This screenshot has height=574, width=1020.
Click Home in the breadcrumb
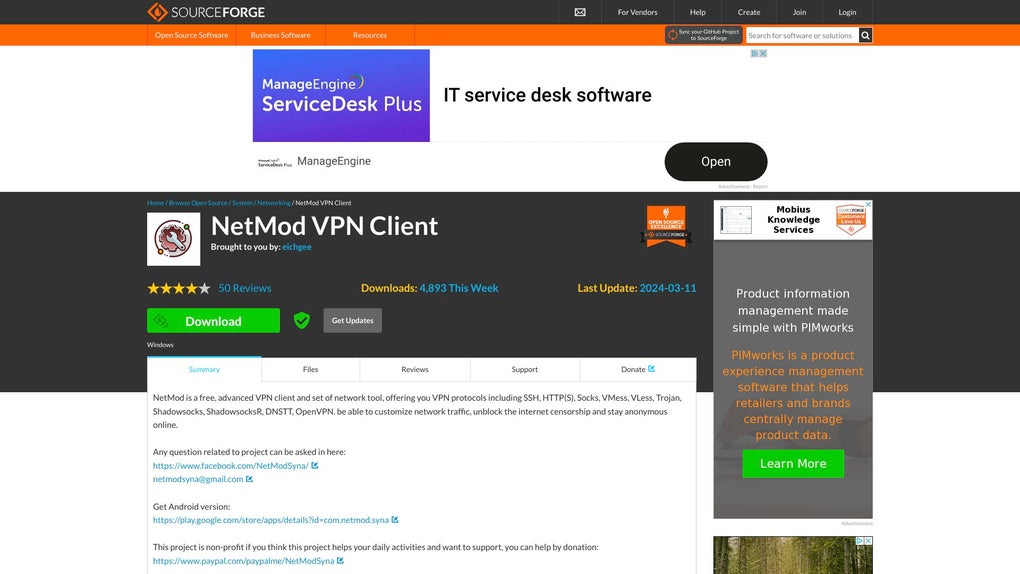pyautogui.click(x=155, y=203)
